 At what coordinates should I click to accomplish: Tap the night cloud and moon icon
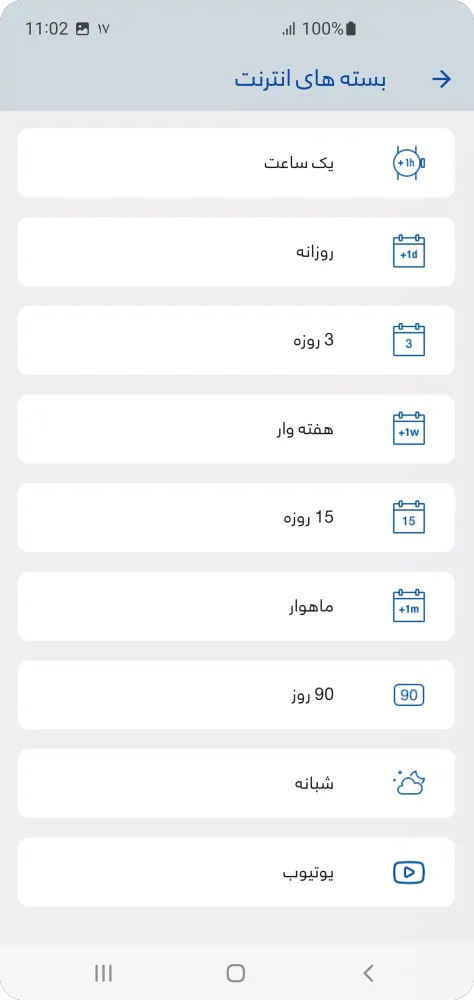coord(409,783)
